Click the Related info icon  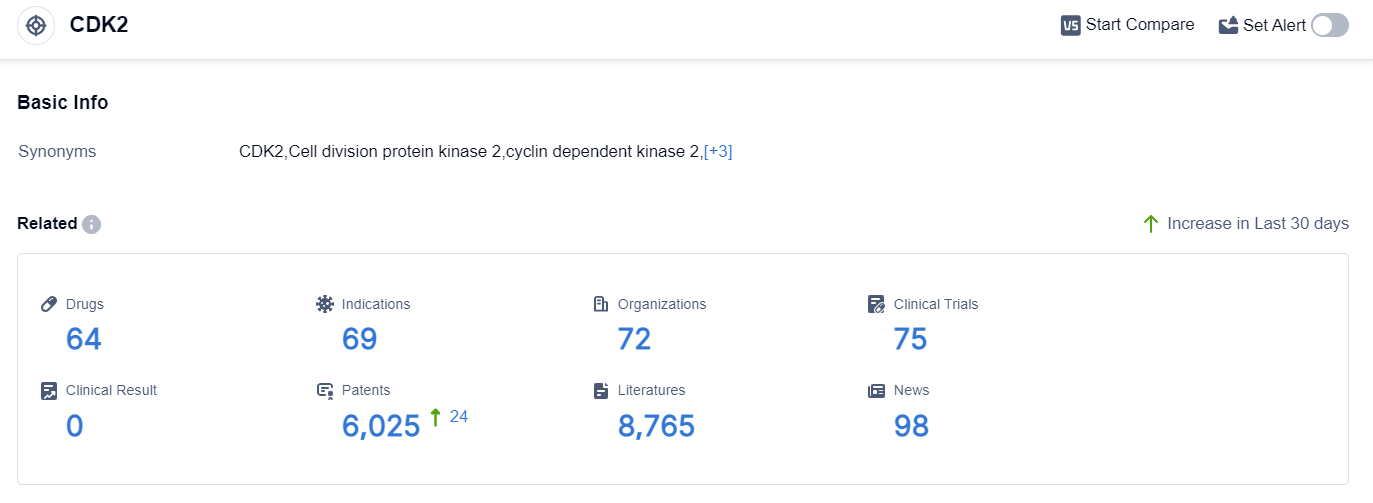(92, 224)
